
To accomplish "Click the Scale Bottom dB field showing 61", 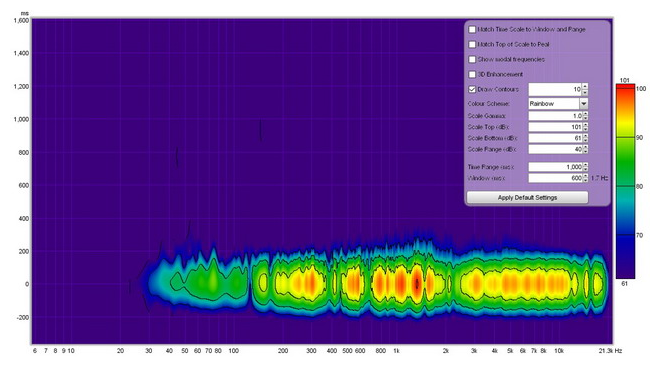I will click(x=555, y=138).
